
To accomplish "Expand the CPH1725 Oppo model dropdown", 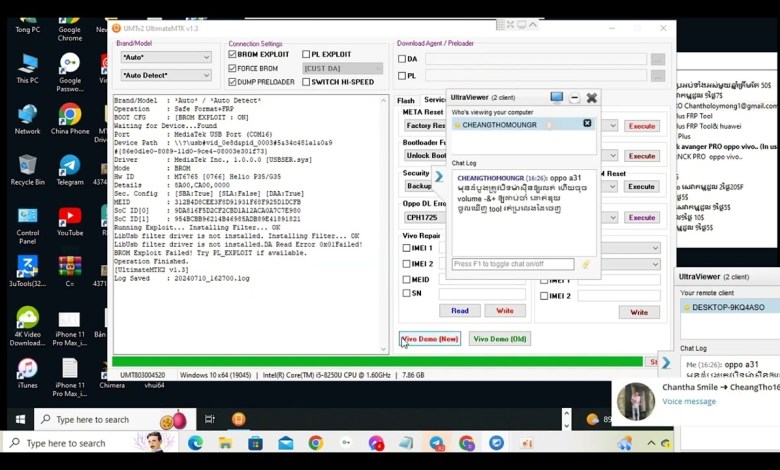I will click(x=441, y=217).
